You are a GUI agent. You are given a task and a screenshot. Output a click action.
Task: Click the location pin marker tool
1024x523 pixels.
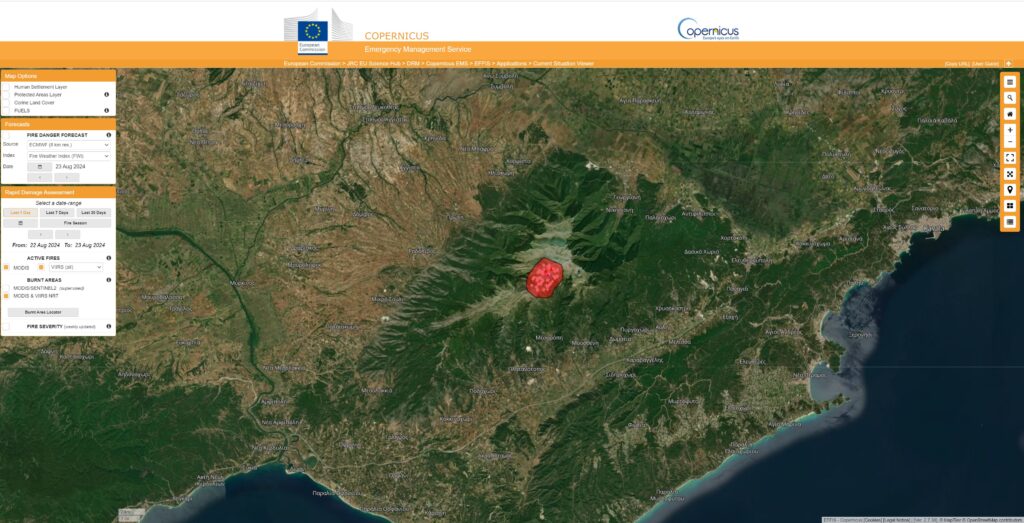coord(1009,189)
